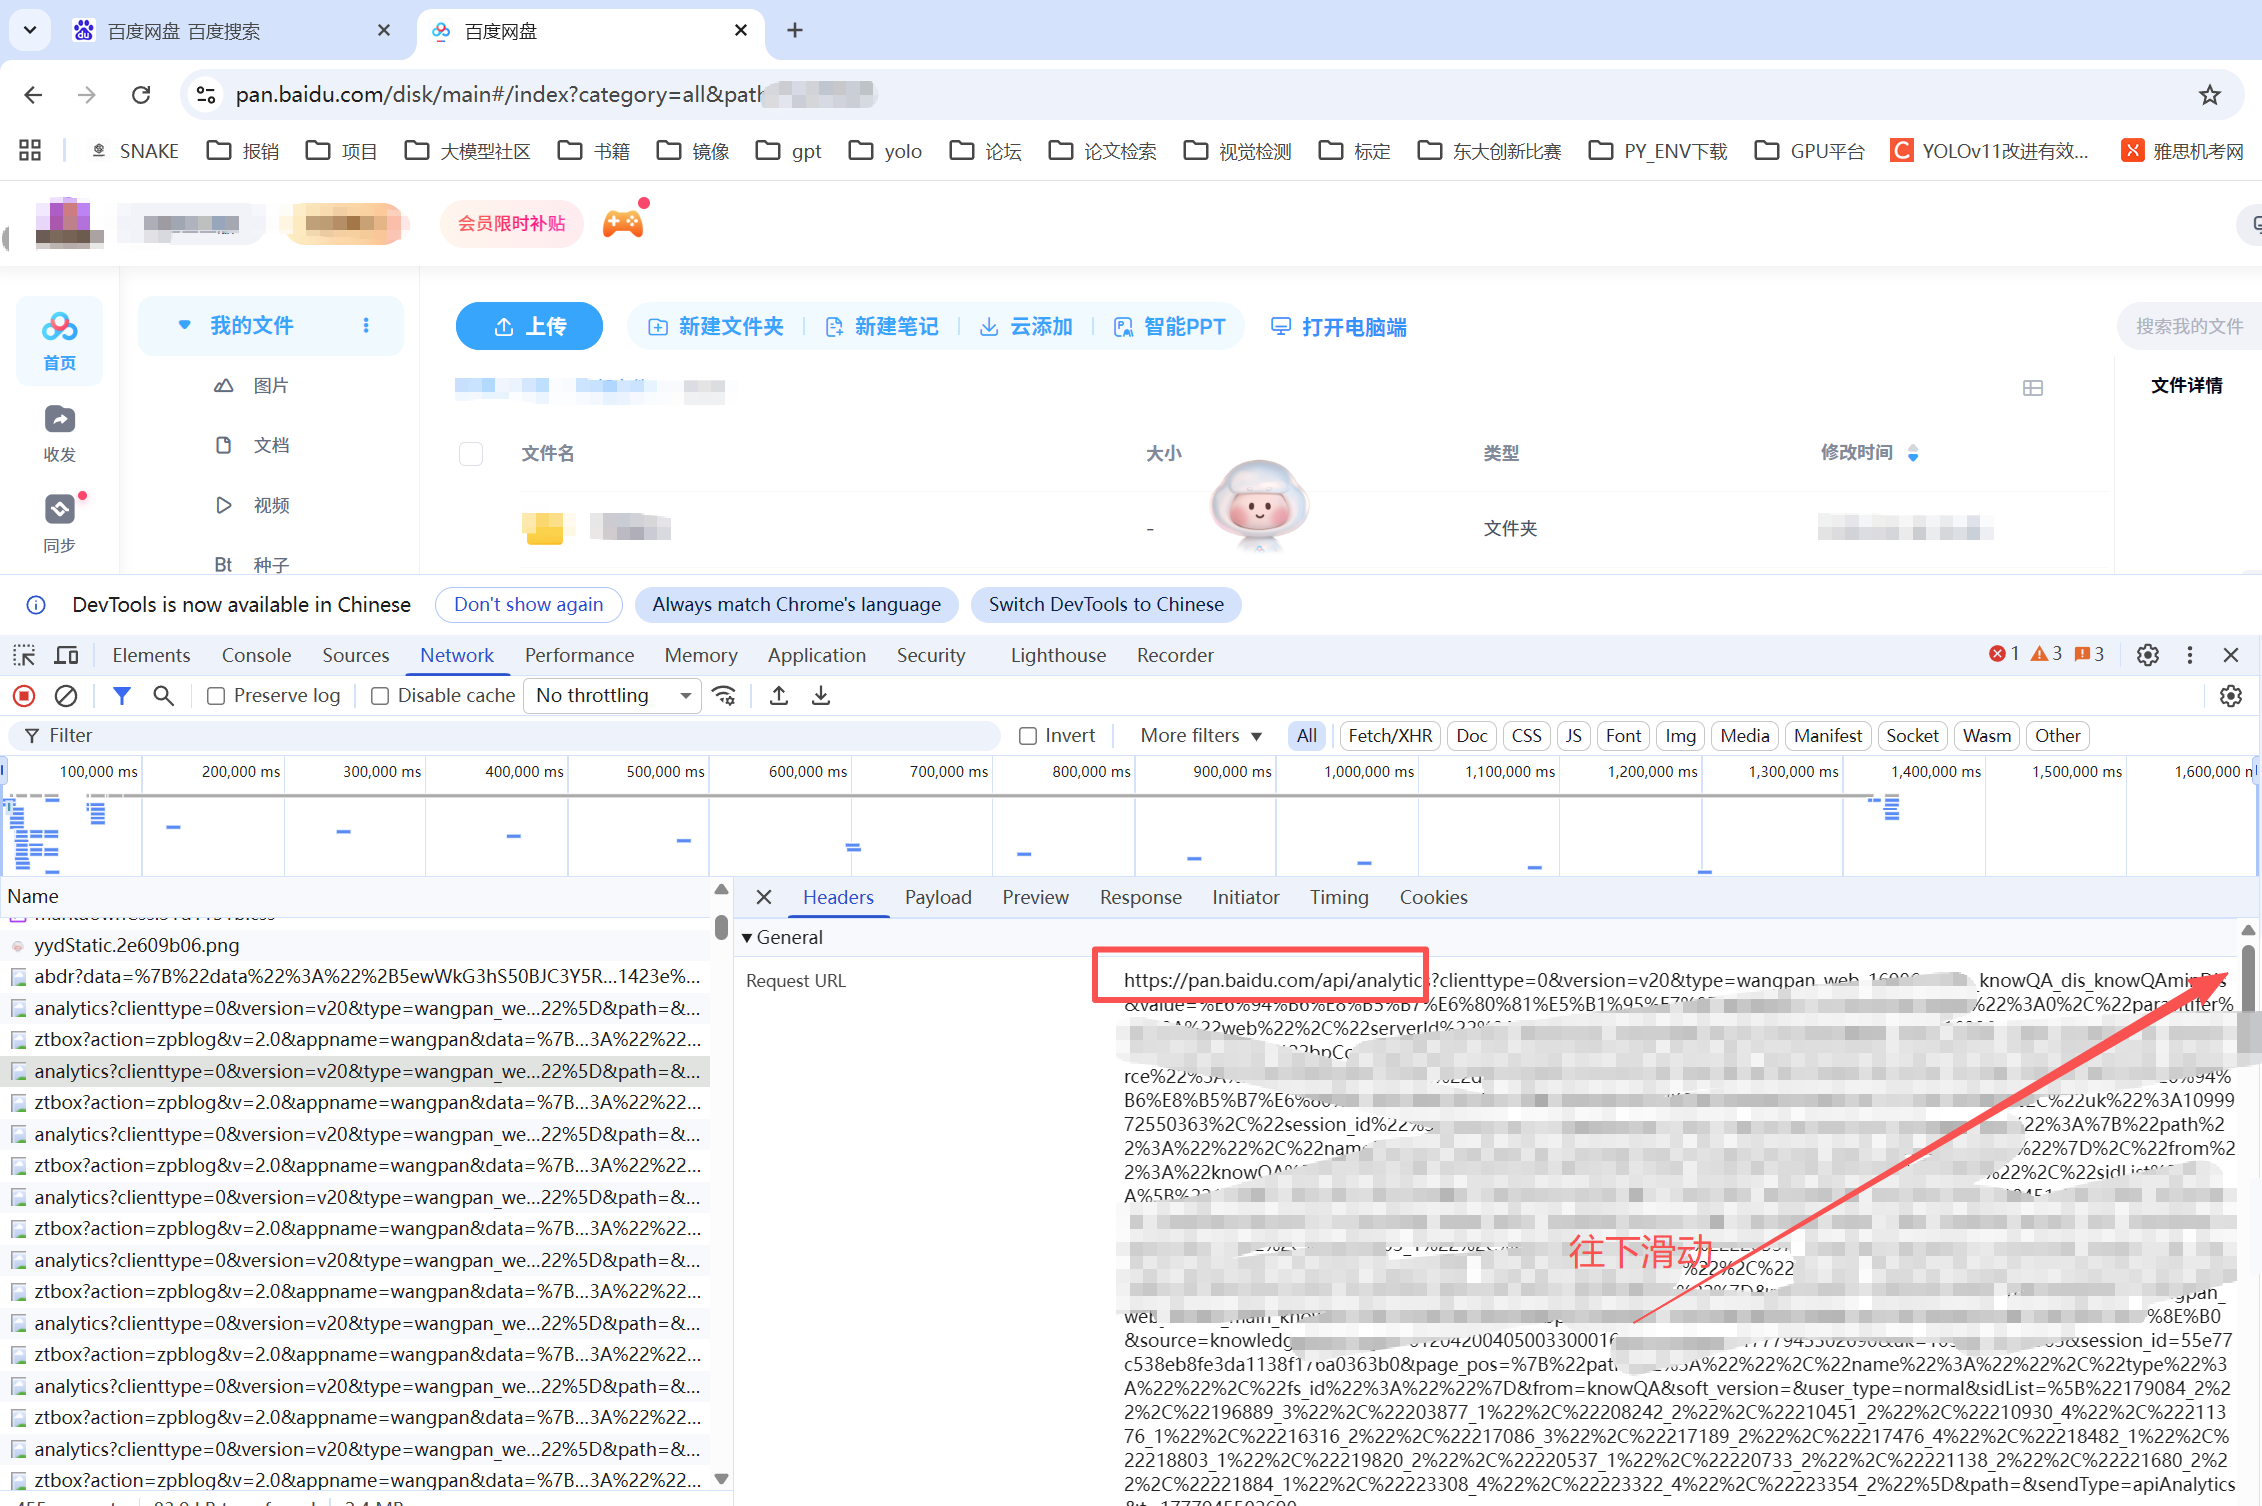Collapse the 我的文件 tree
The height and width of the screenshot is (1506, 2262).
coord(184,325)
